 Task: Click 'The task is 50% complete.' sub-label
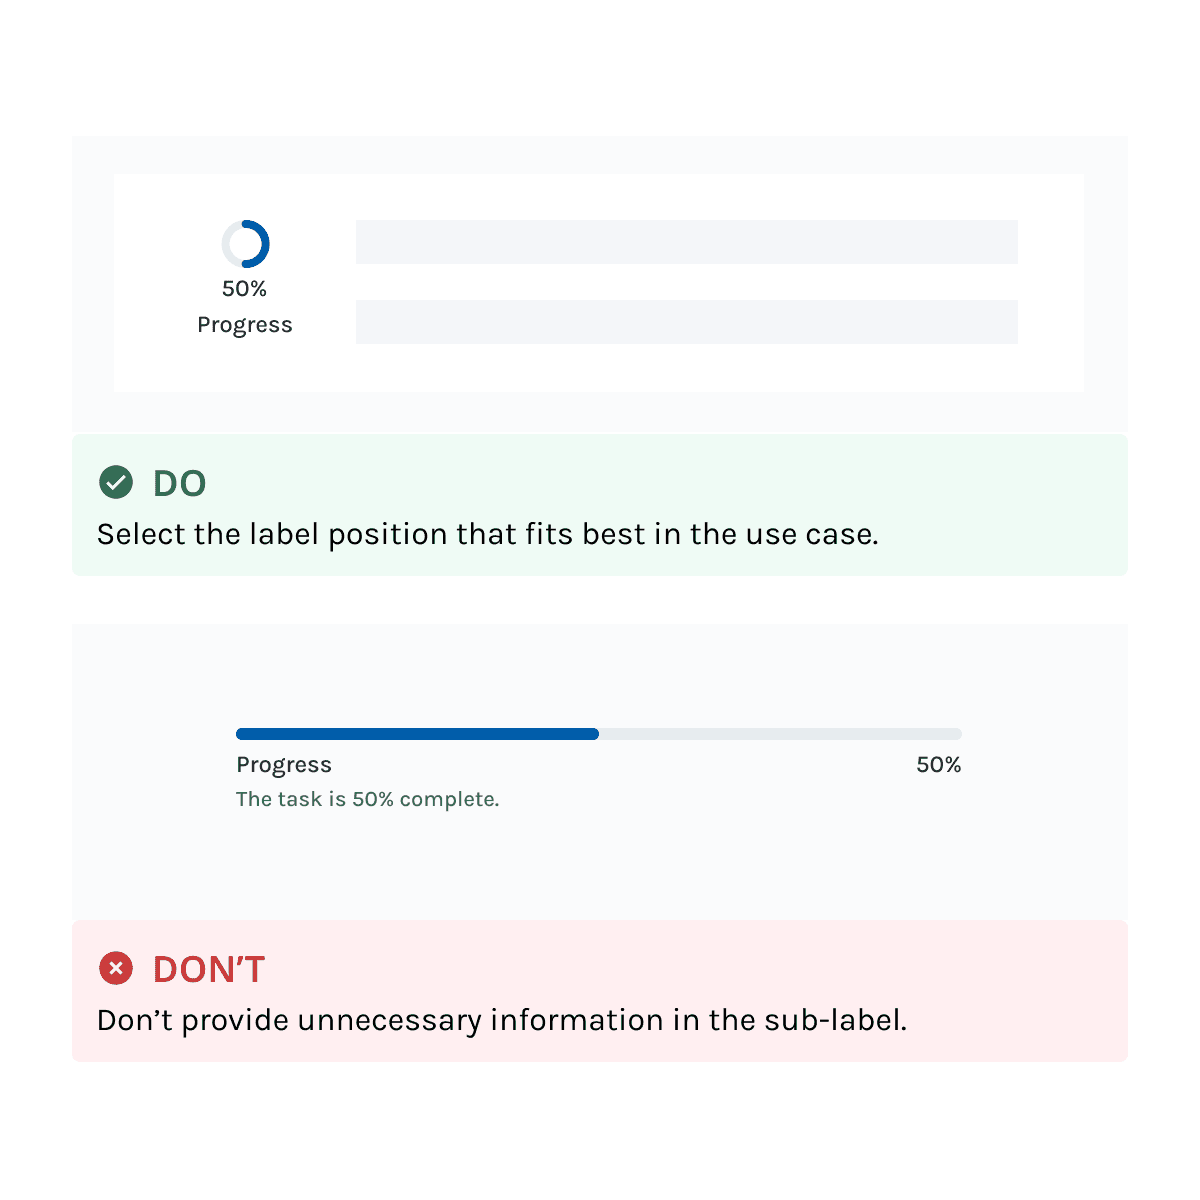[x=368, y=800]
